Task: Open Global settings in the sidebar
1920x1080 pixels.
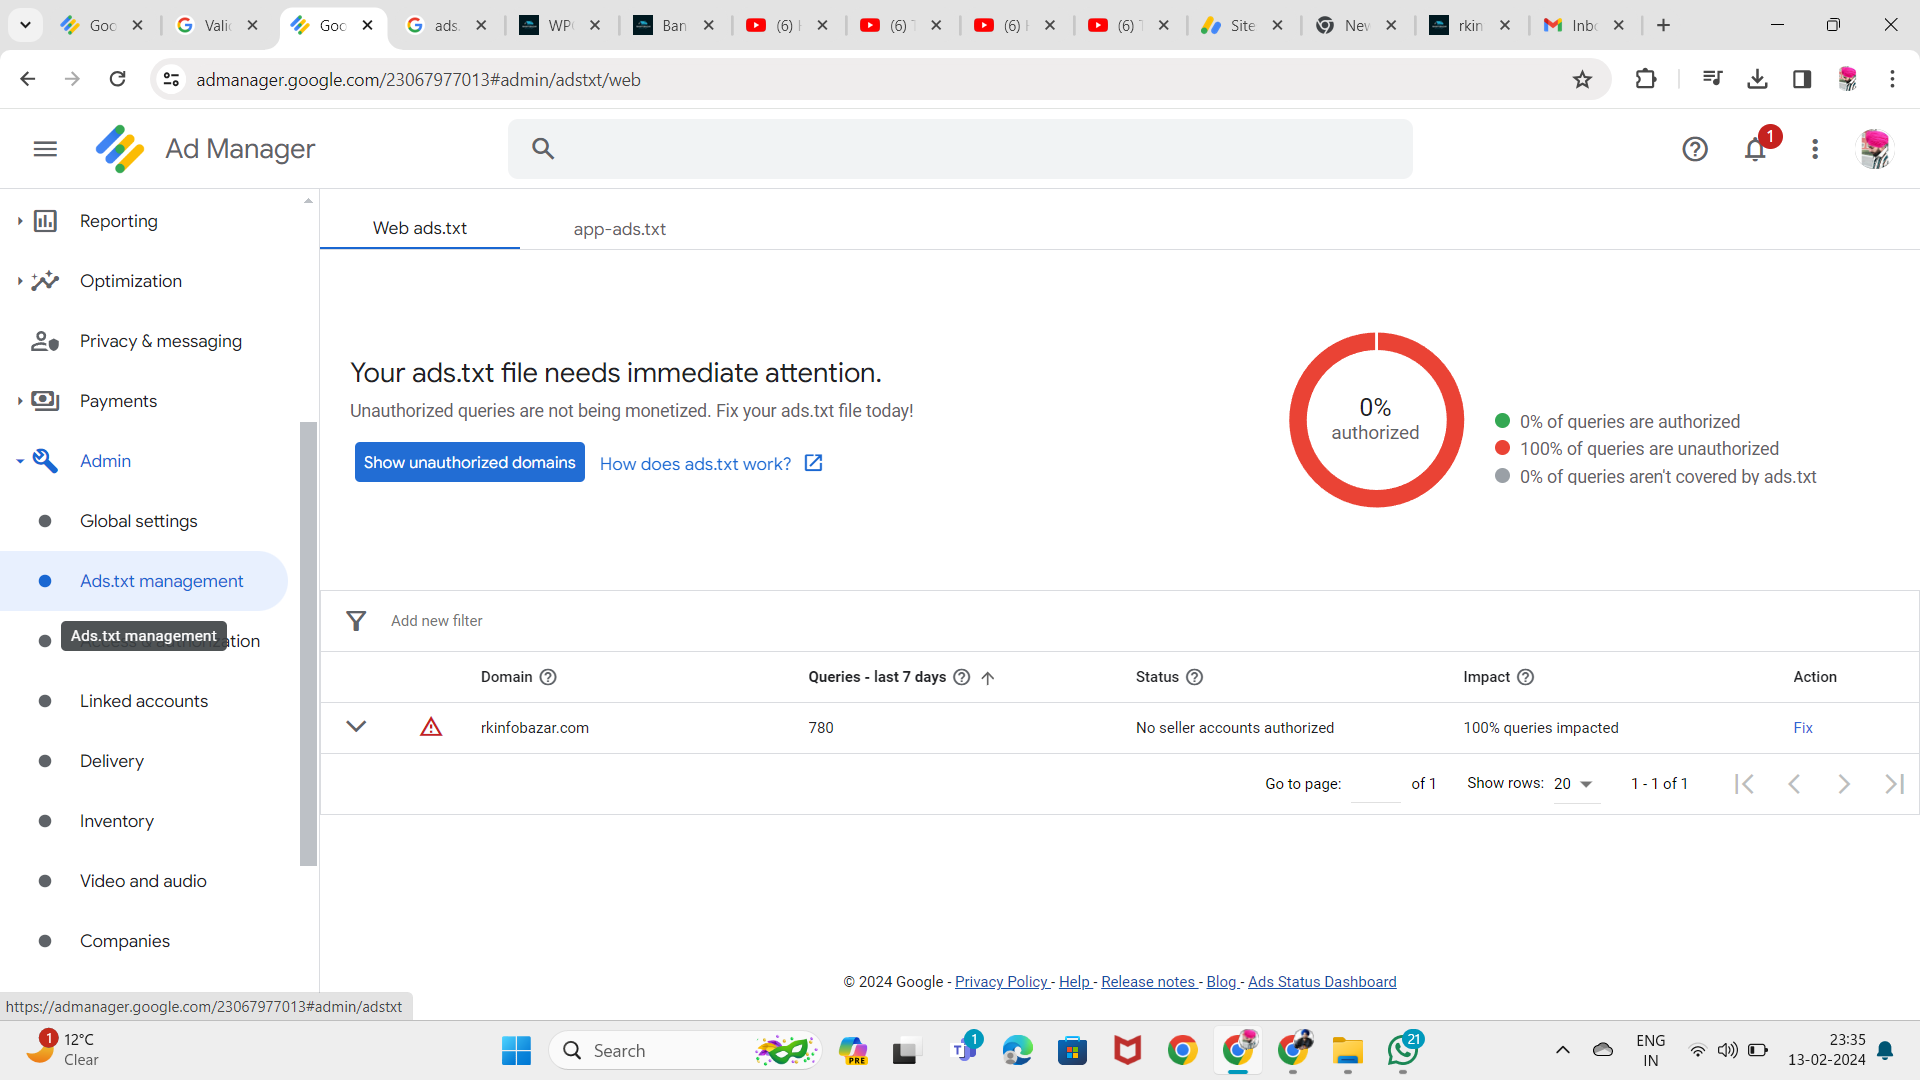Action: (x=139, y=521)
